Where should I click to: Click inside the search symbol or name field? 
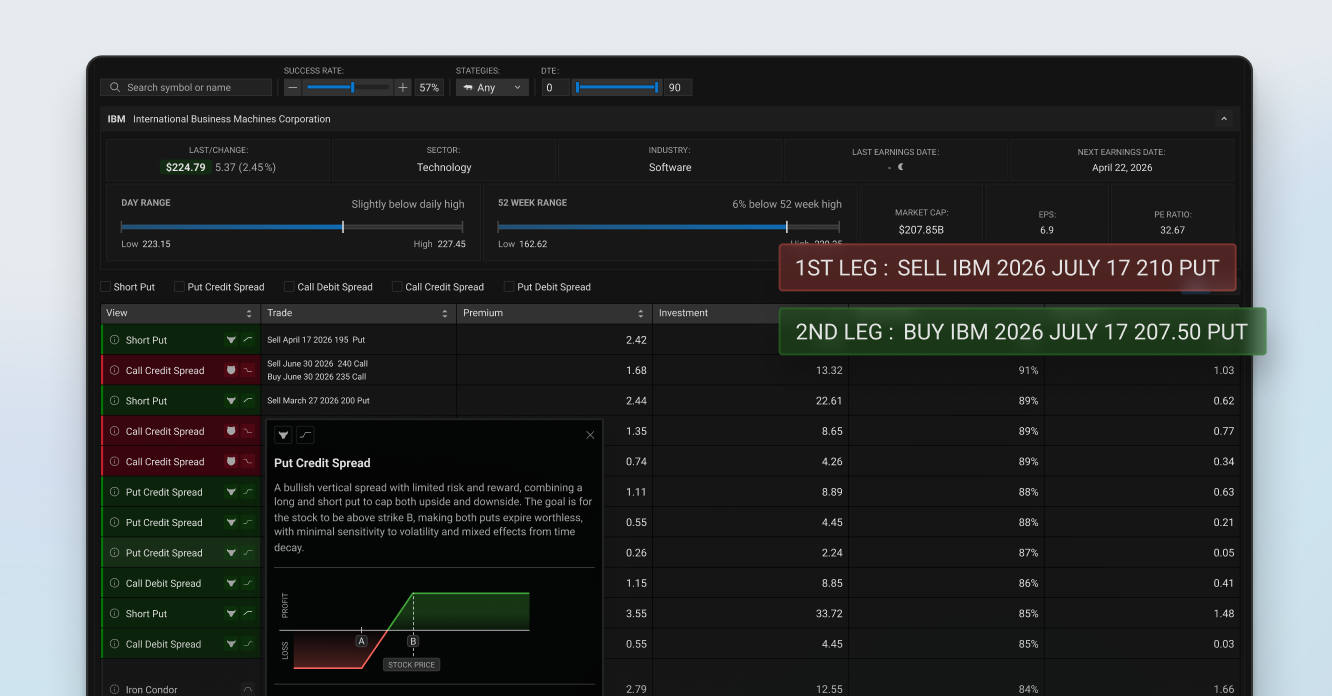point(190,87)
